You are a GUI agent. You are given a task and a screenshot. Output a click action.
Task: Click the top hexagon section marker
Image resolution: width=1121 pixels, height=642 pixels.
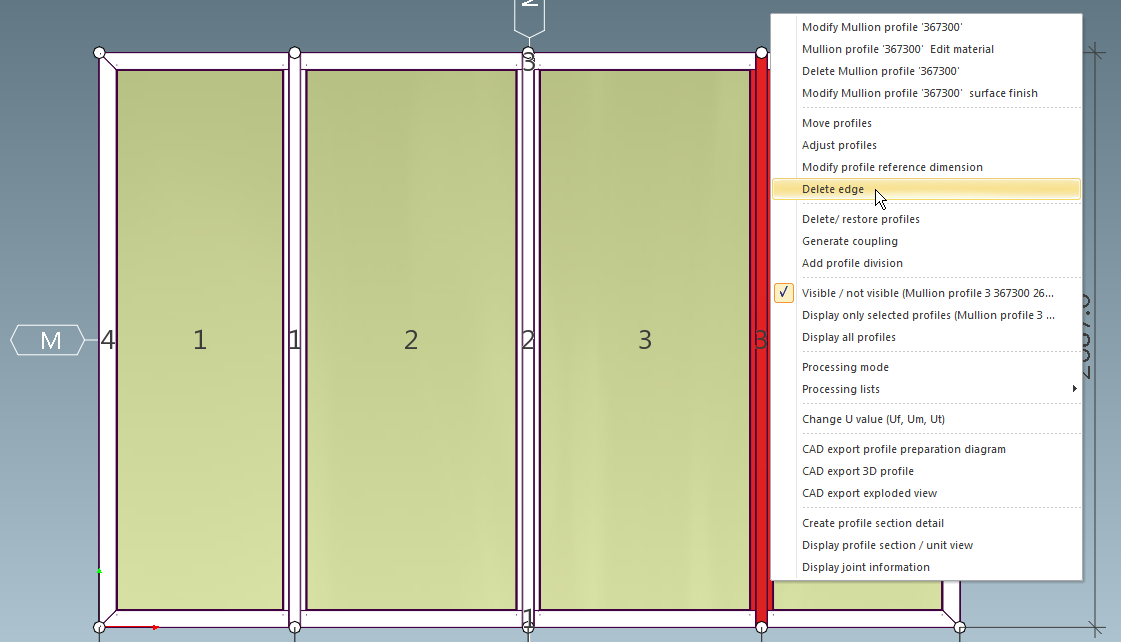click(x=529, y=14)
